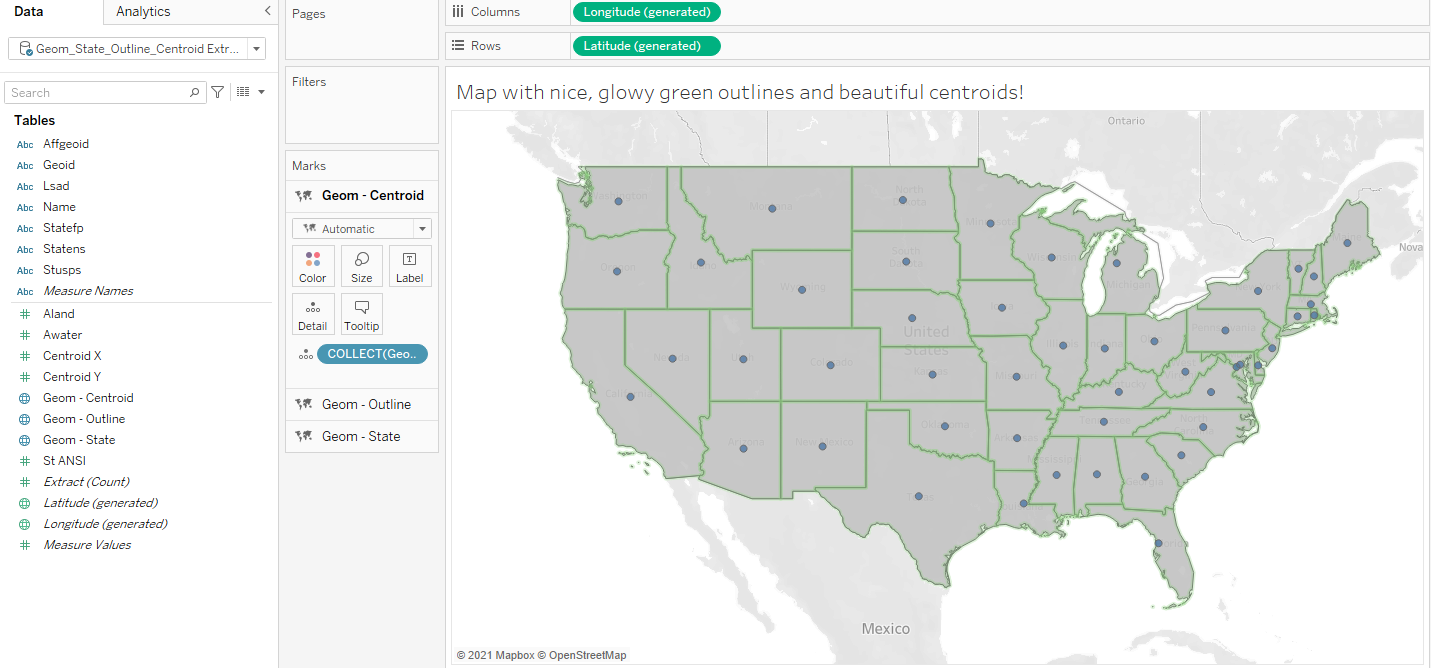
Task: Select the Geoid dimension field
Action: [59, 165]
